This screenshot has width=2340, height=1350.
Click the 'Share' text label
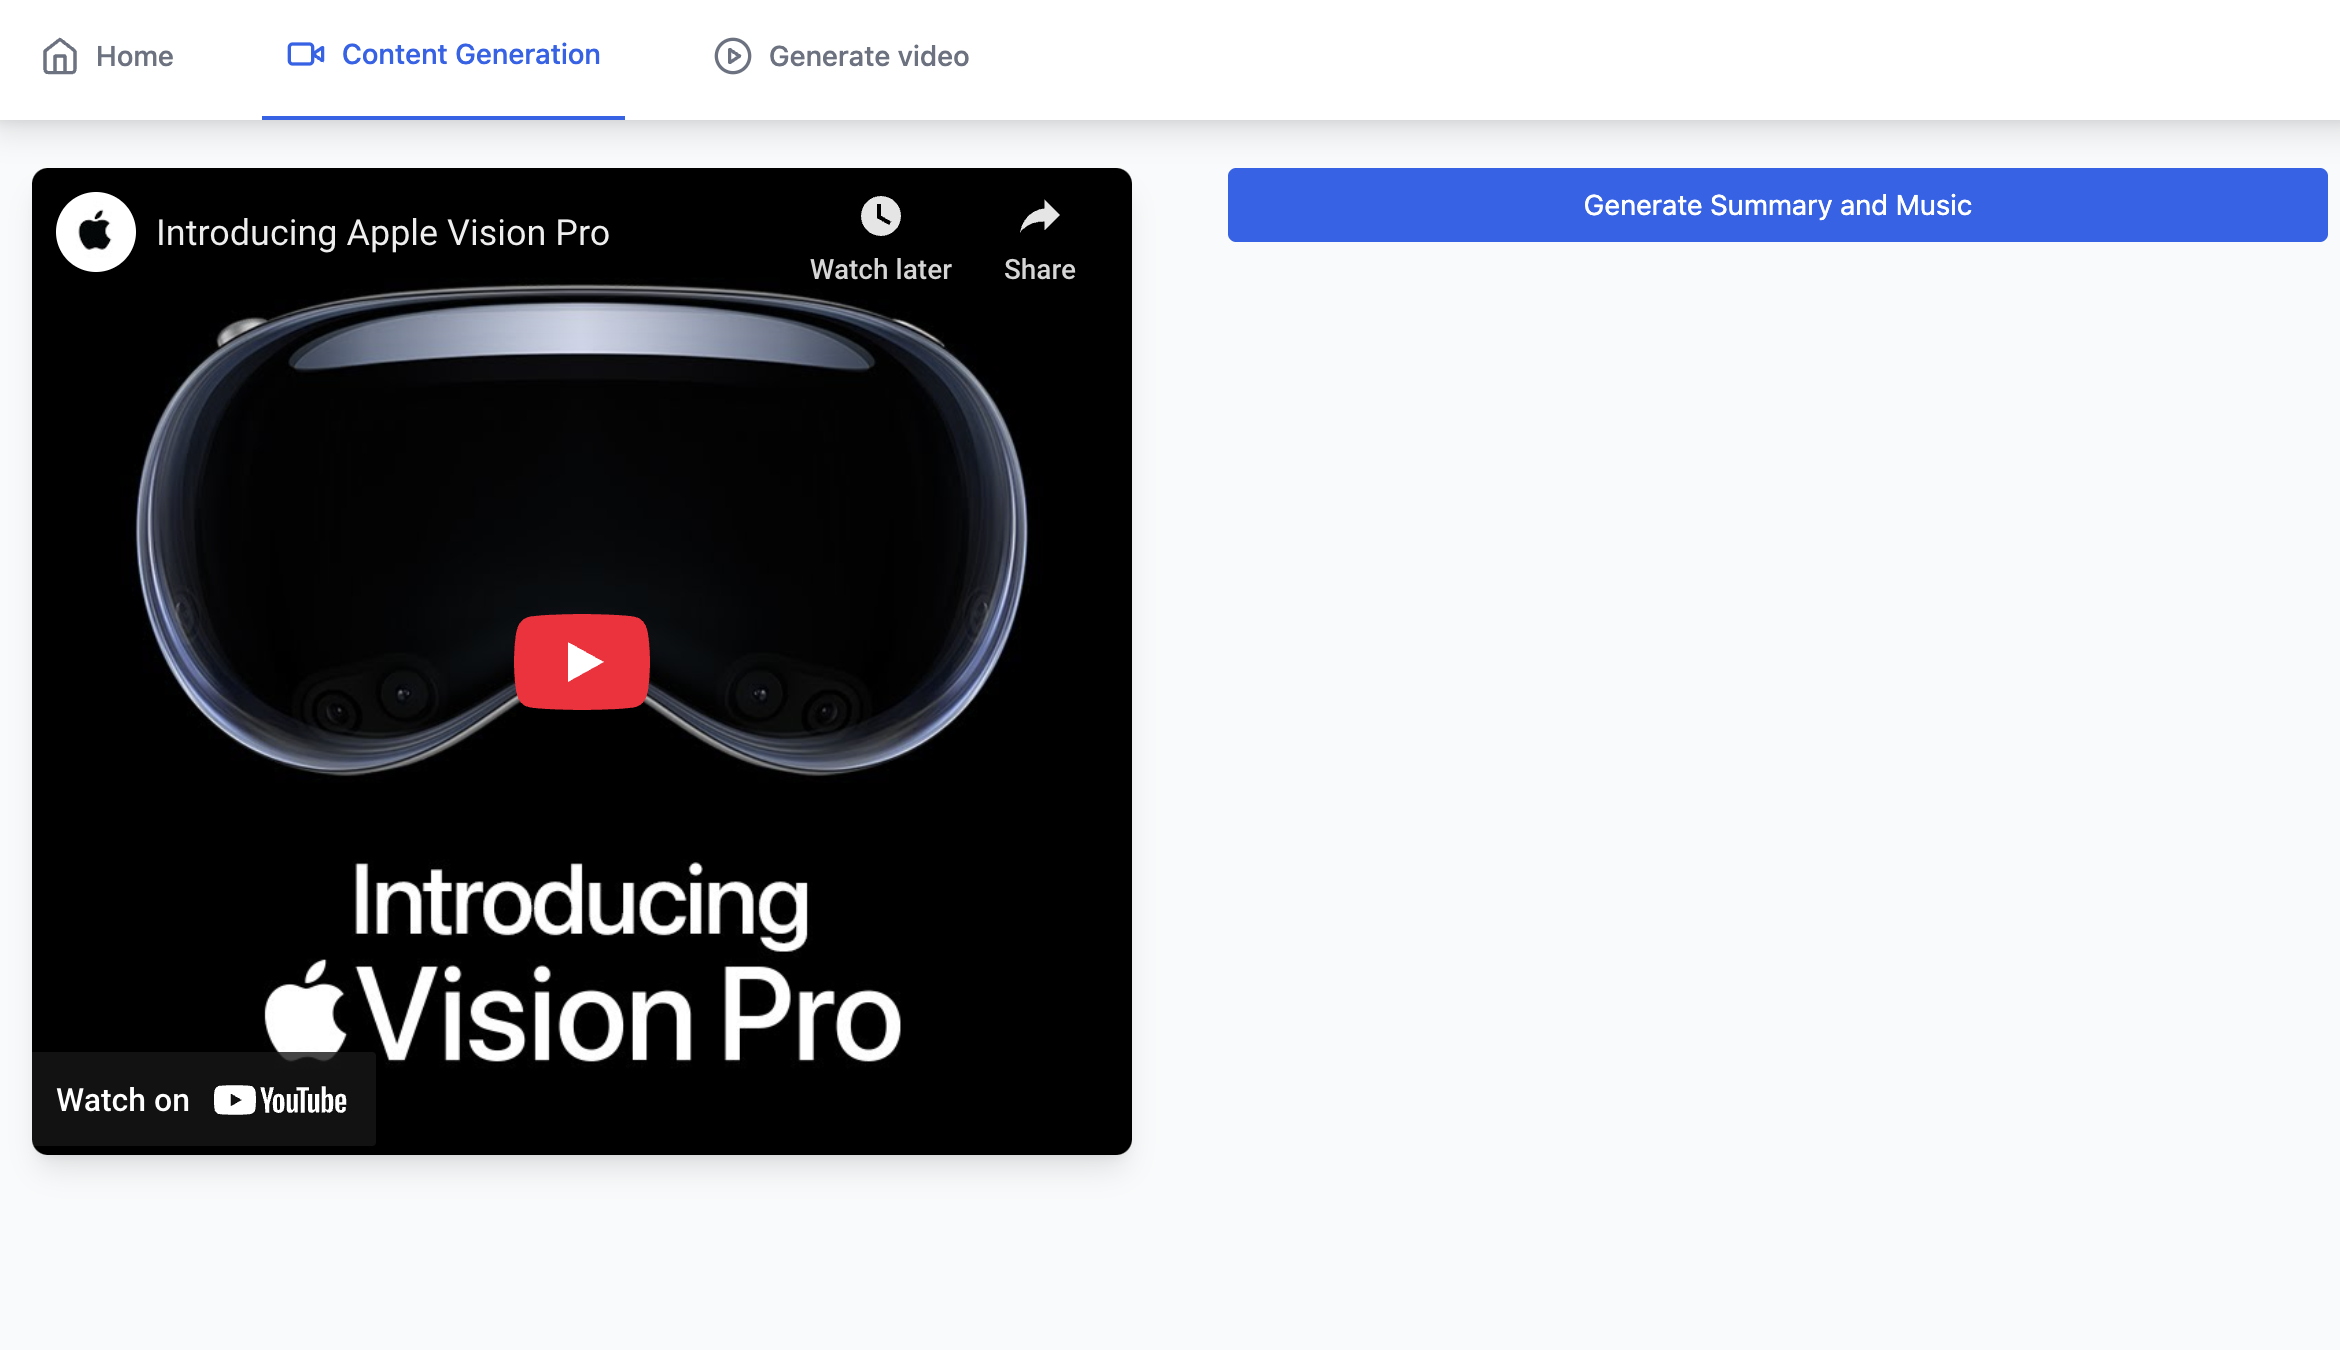point(1039,269)
